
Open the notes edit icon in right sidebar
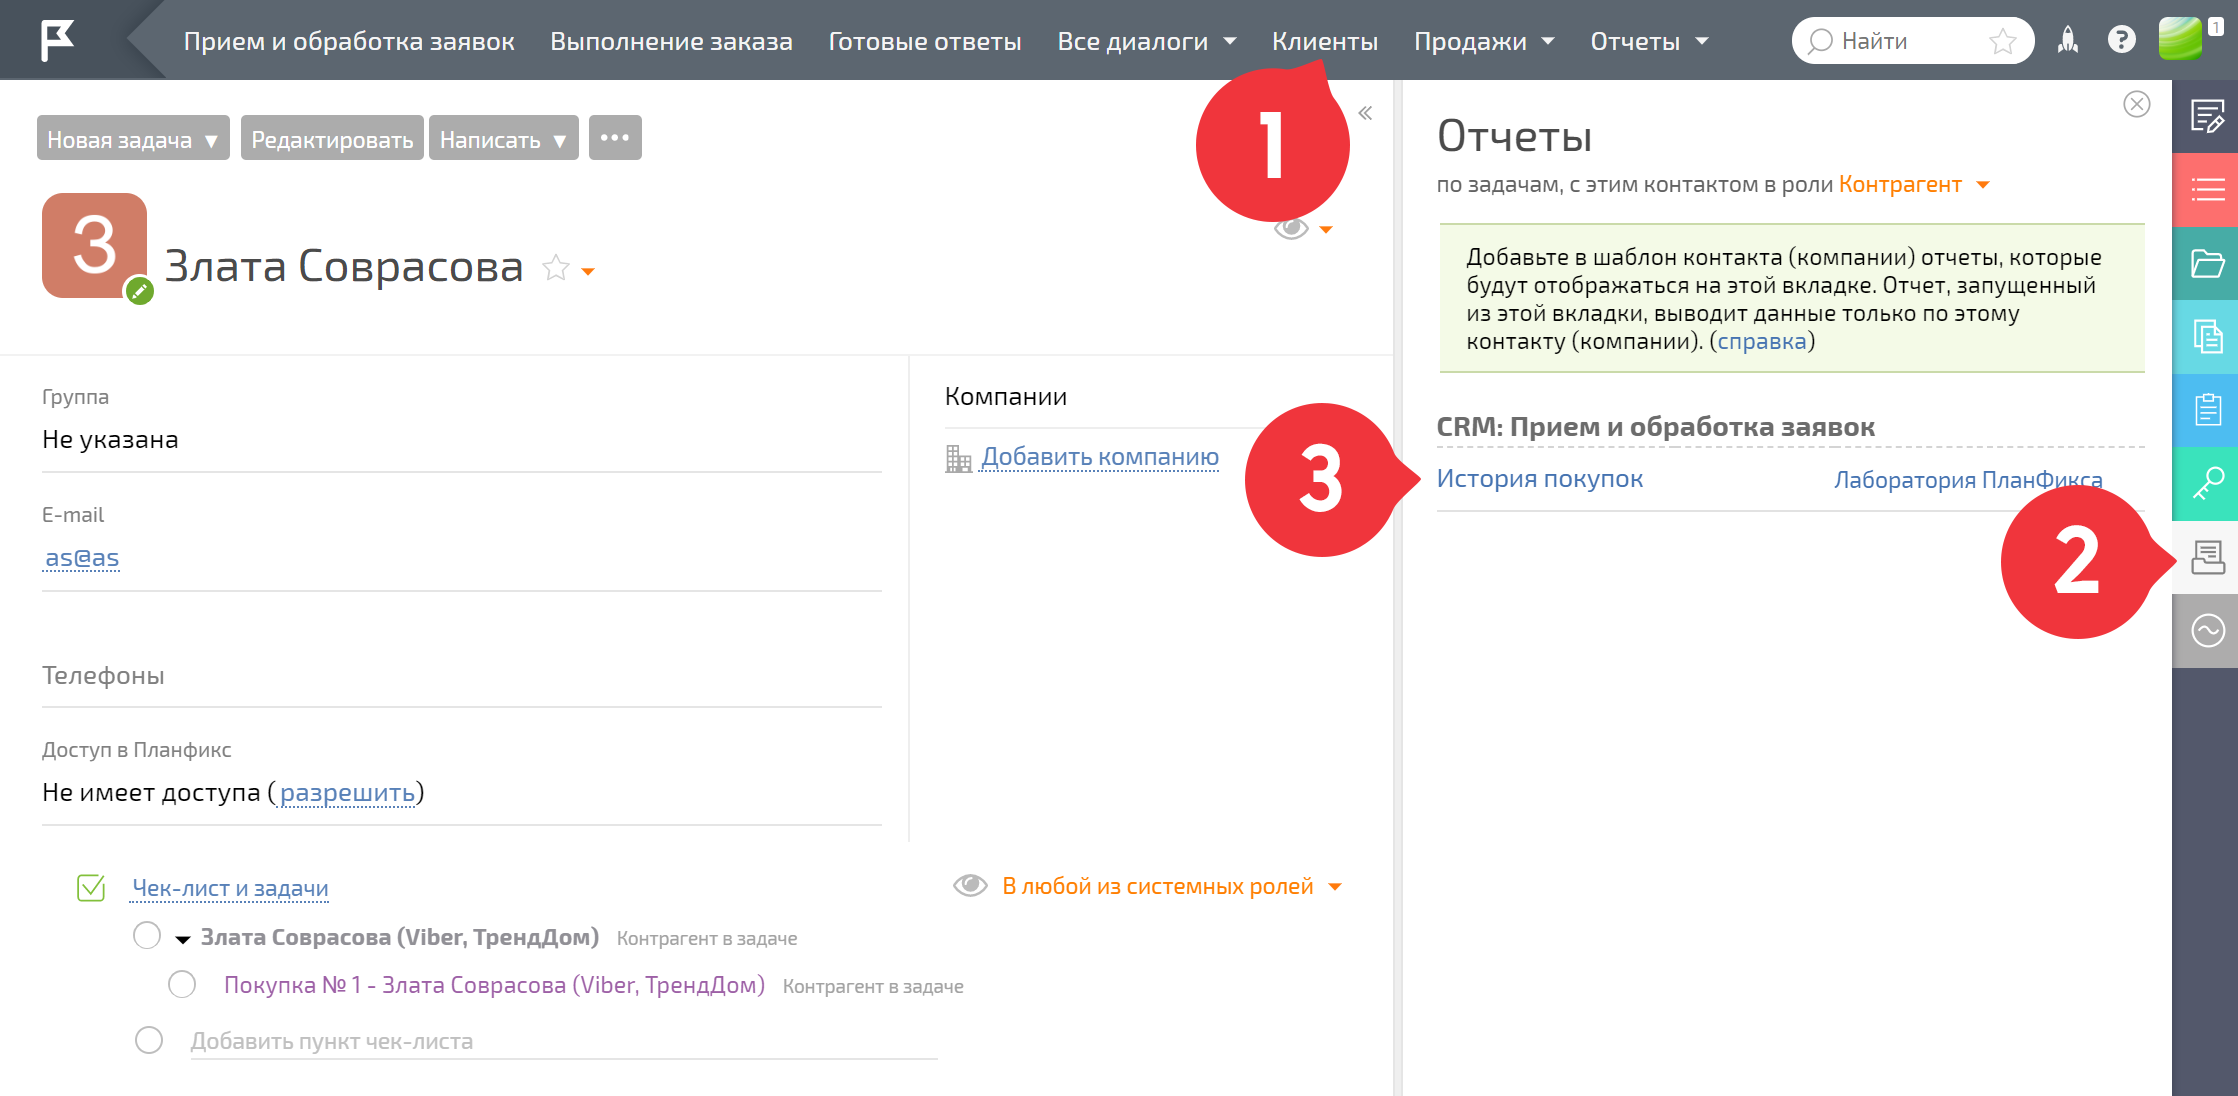tap(2207, 116)
